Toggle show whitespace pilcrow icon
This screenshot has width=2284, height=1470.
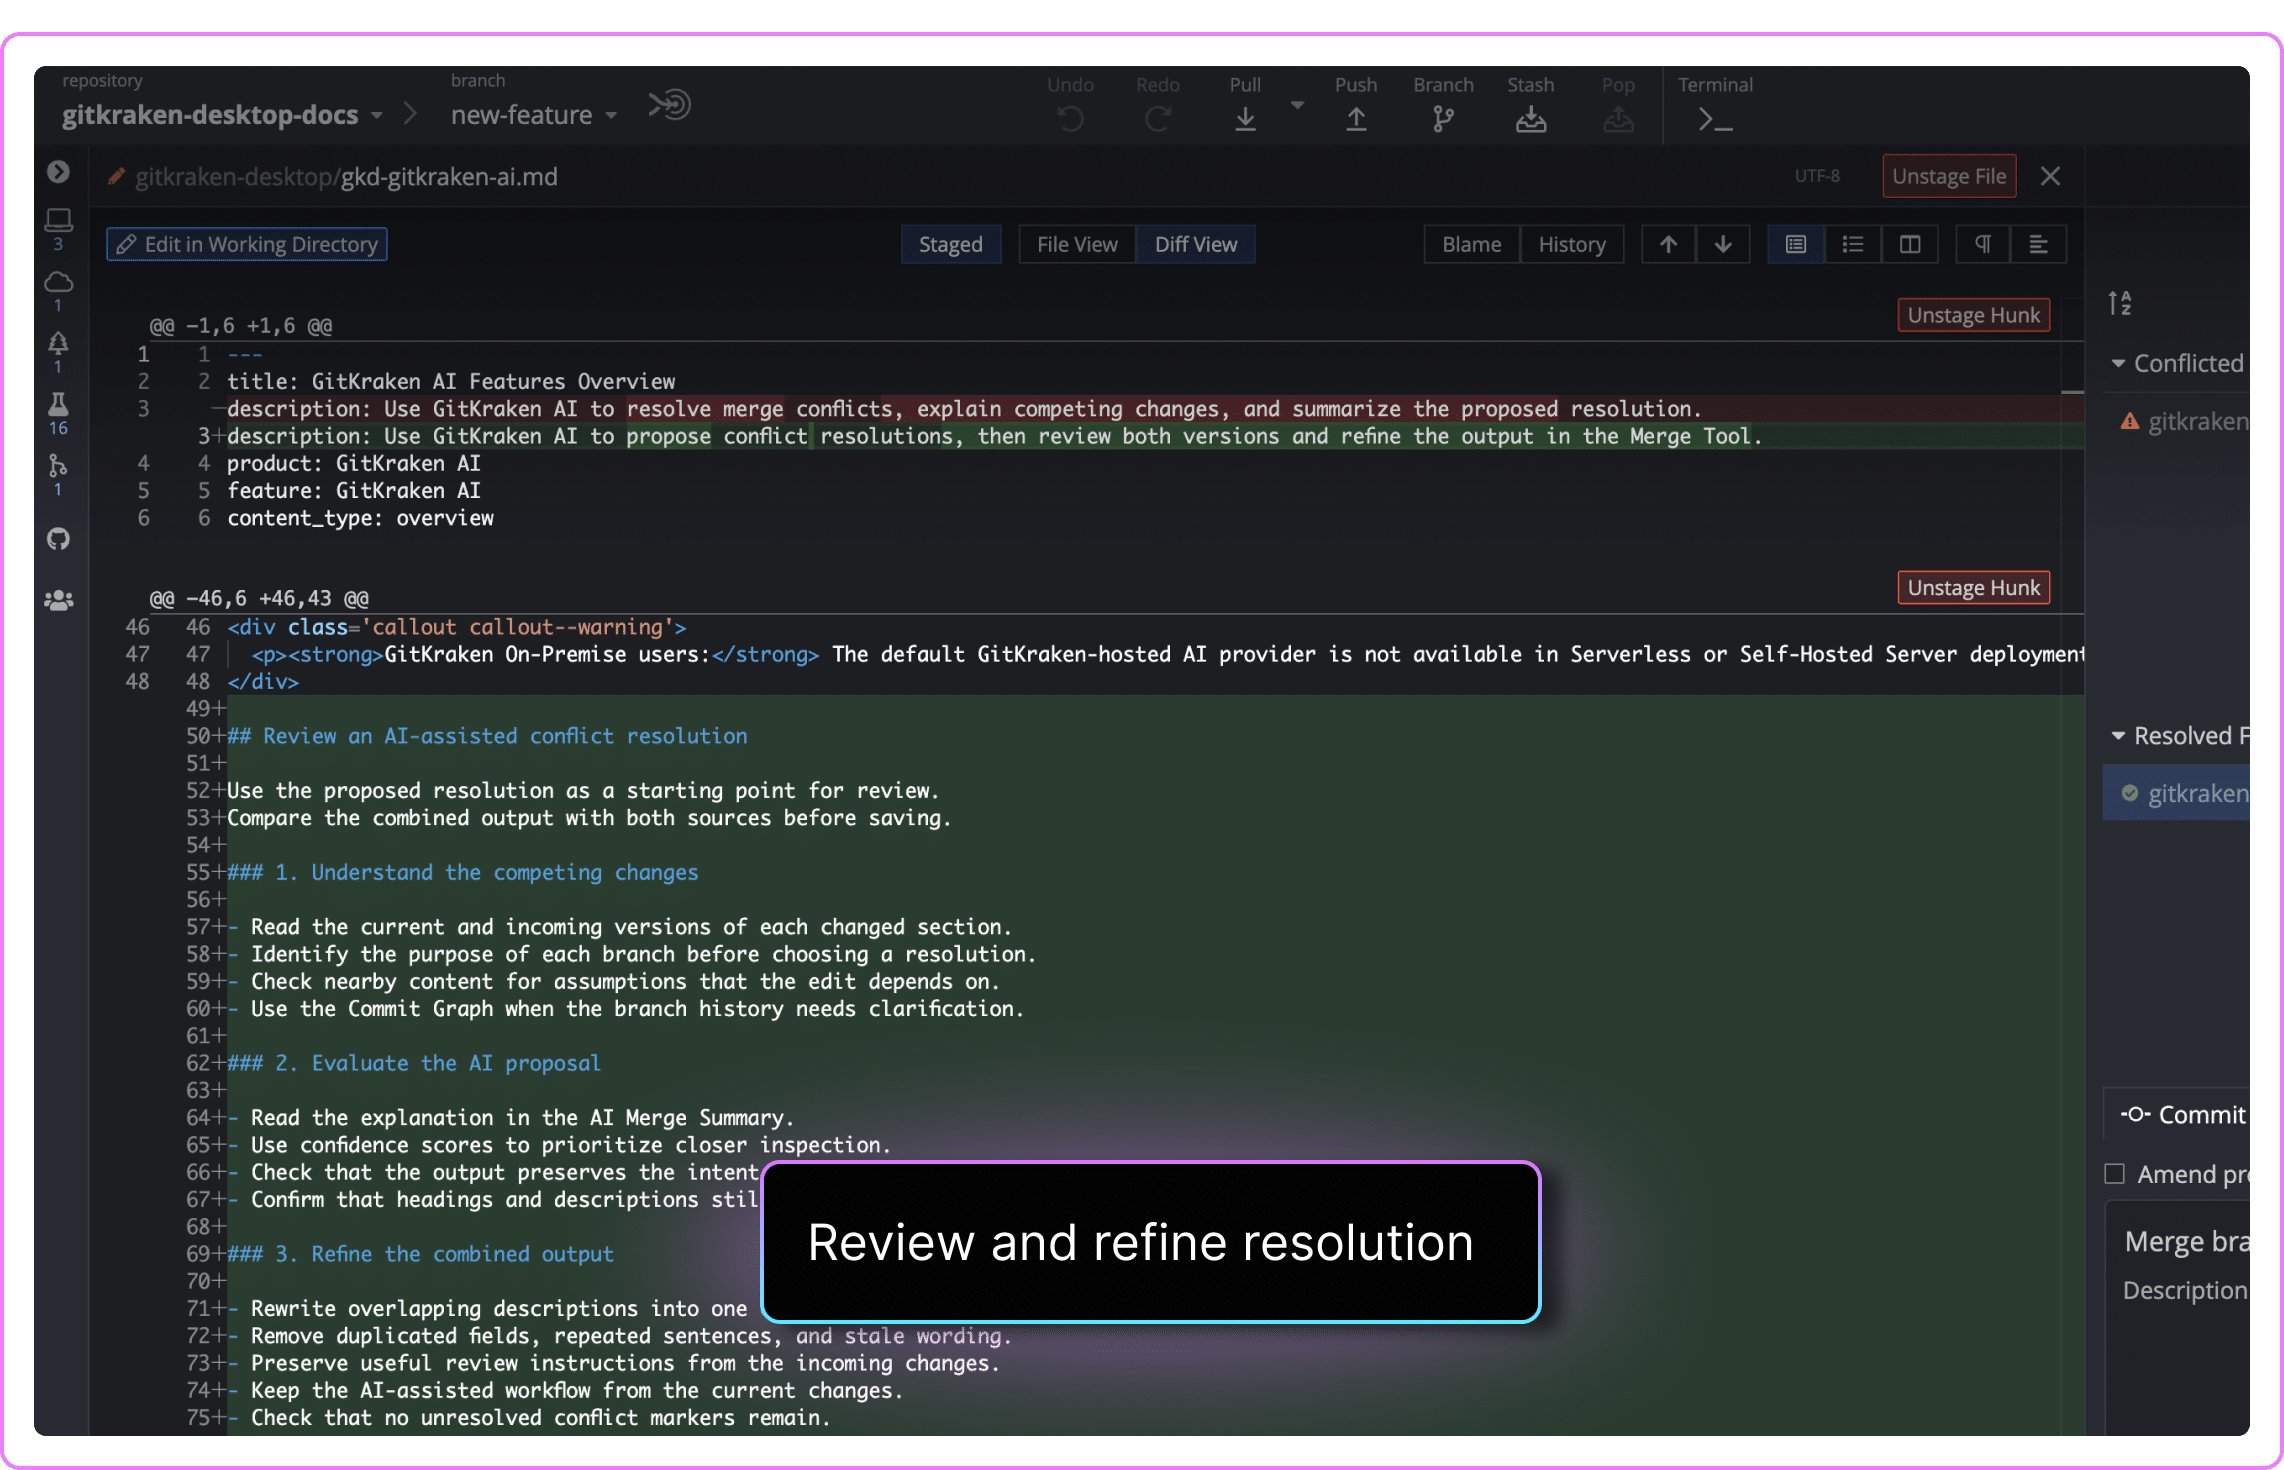click(x=1983, y=244)
